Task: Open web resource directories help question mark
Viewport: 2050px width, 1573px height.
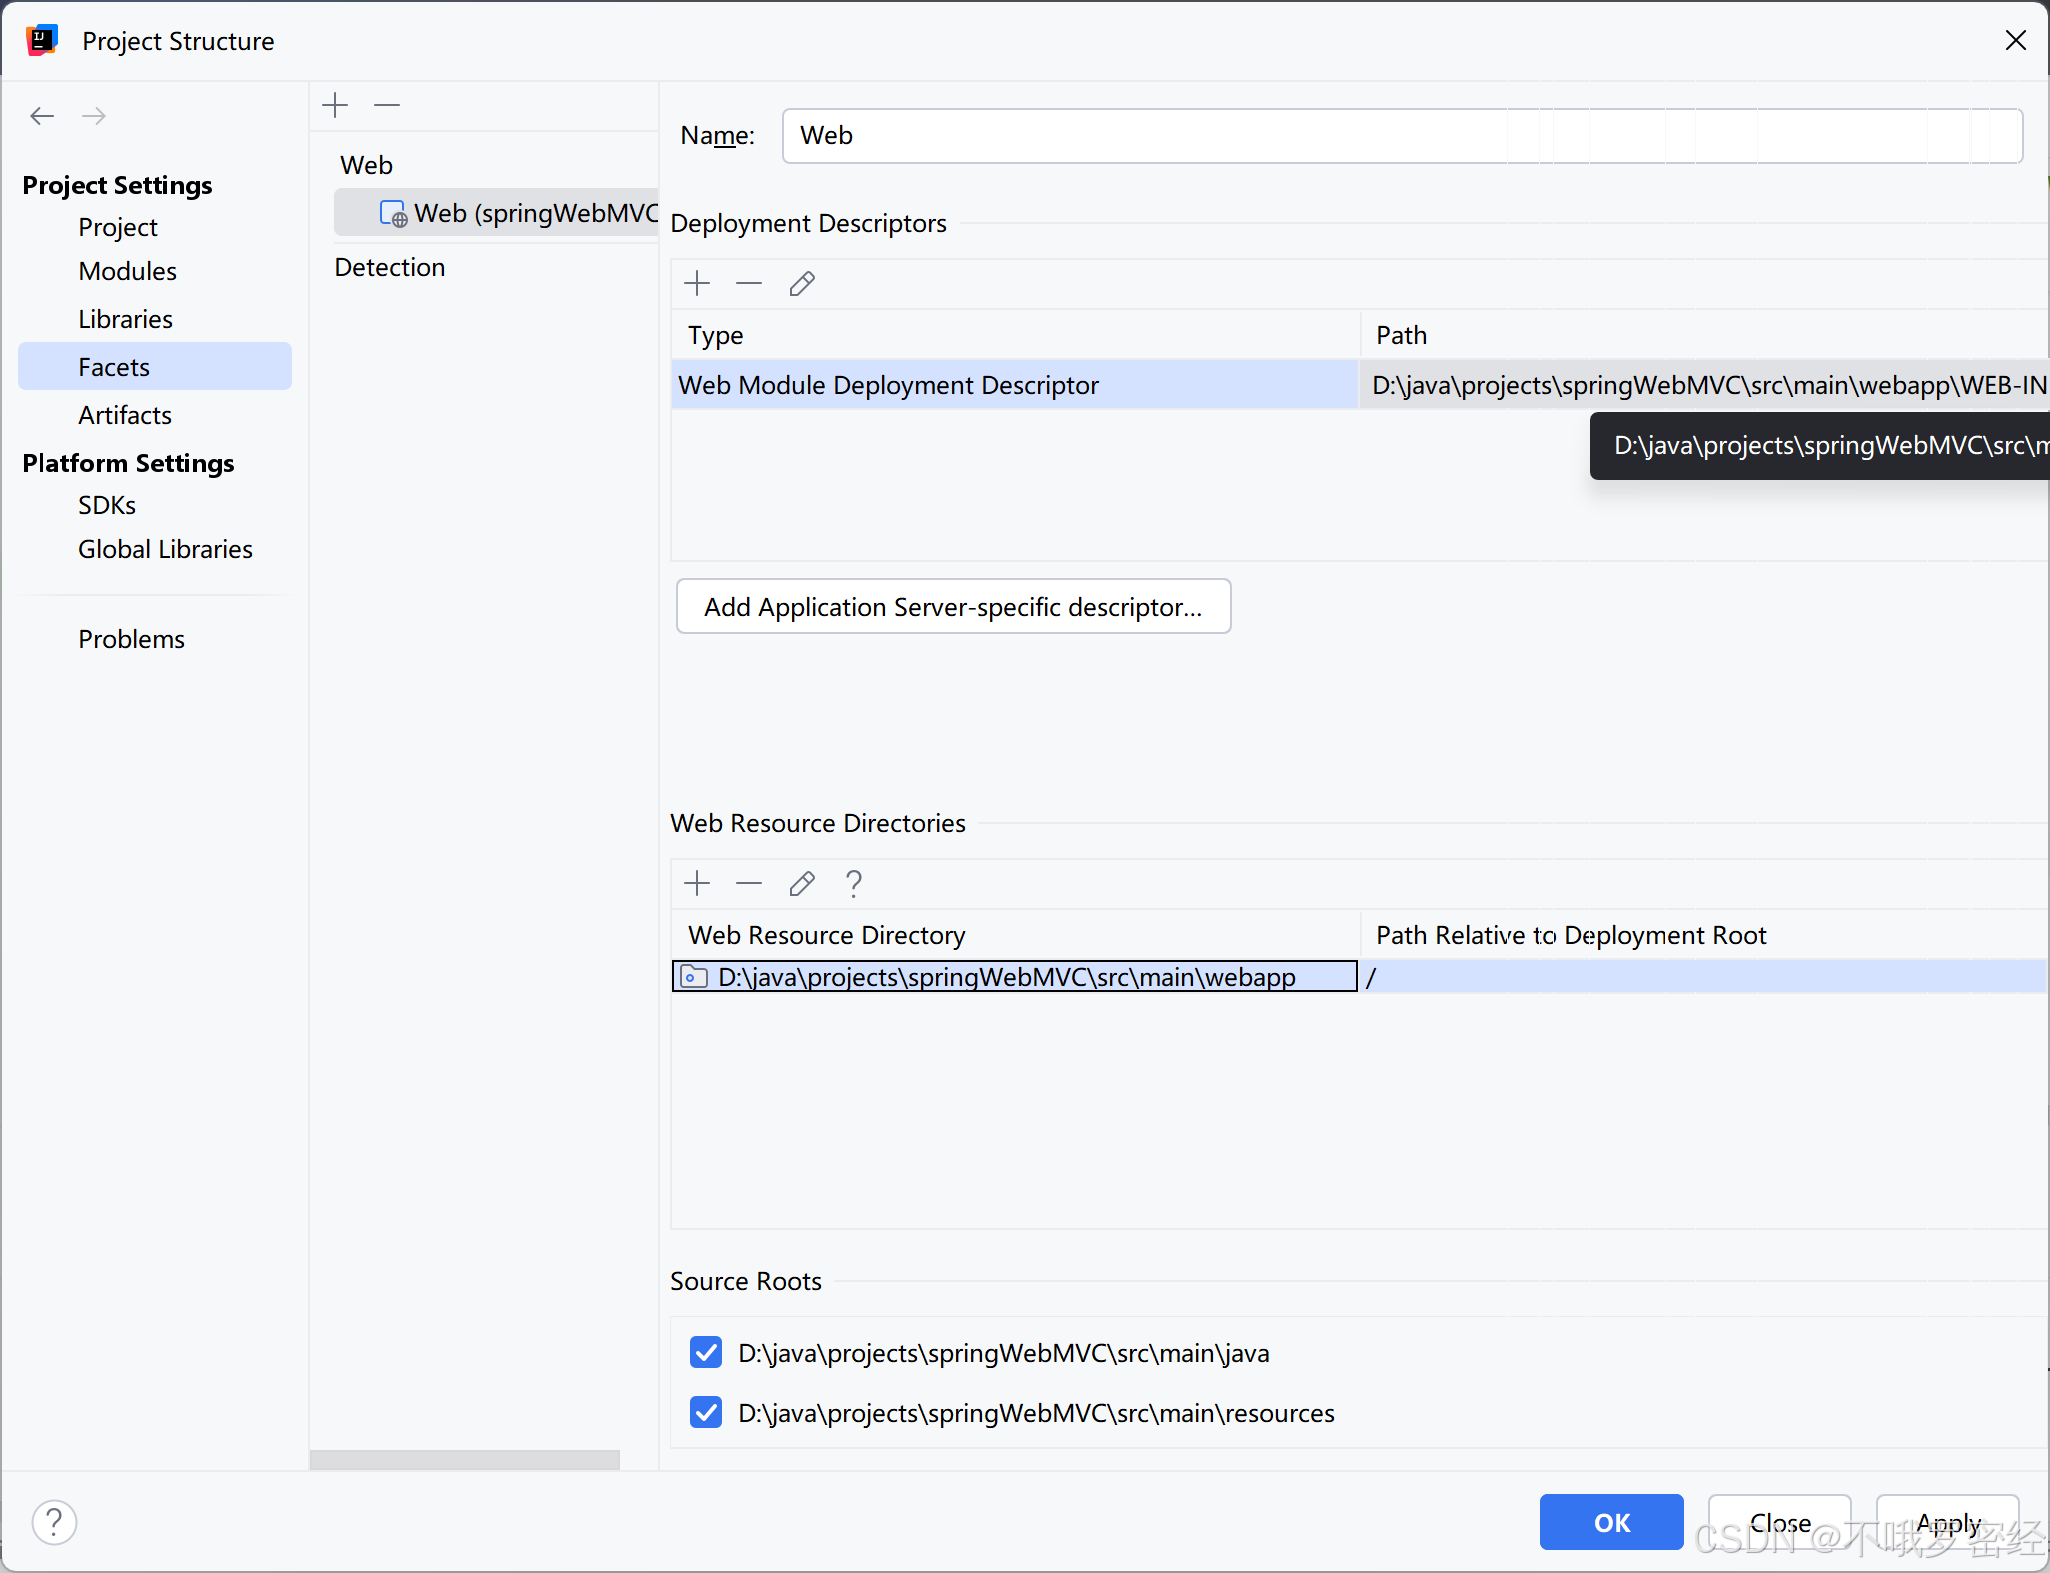Action: click(853, 884)
